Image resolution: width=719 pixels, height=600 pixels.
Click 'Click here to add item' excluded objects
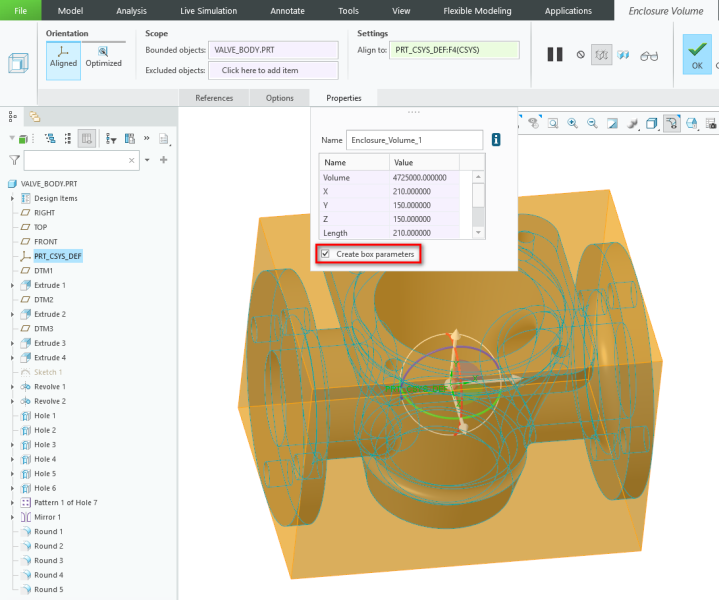point(273,70)
